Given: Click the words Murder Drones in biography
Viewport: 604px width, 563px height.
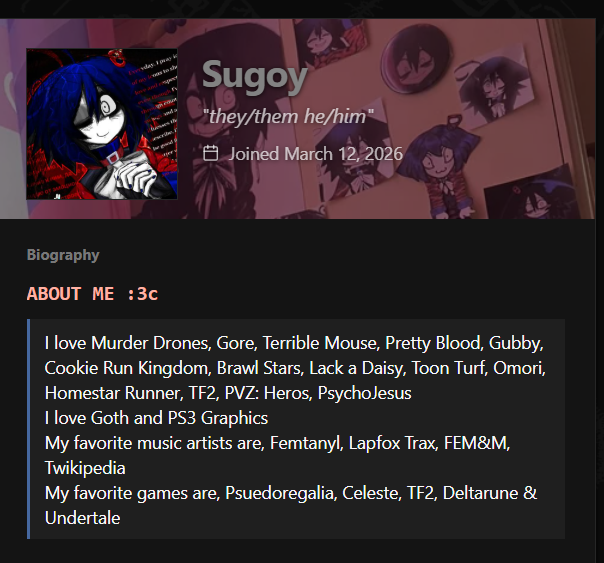Looking at the screenshot, I should (x=151, y=343).
